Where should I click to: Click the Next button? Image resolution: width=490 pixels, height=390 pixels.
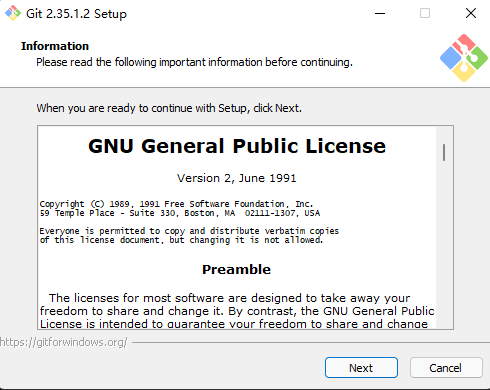(x=361, y=368)
